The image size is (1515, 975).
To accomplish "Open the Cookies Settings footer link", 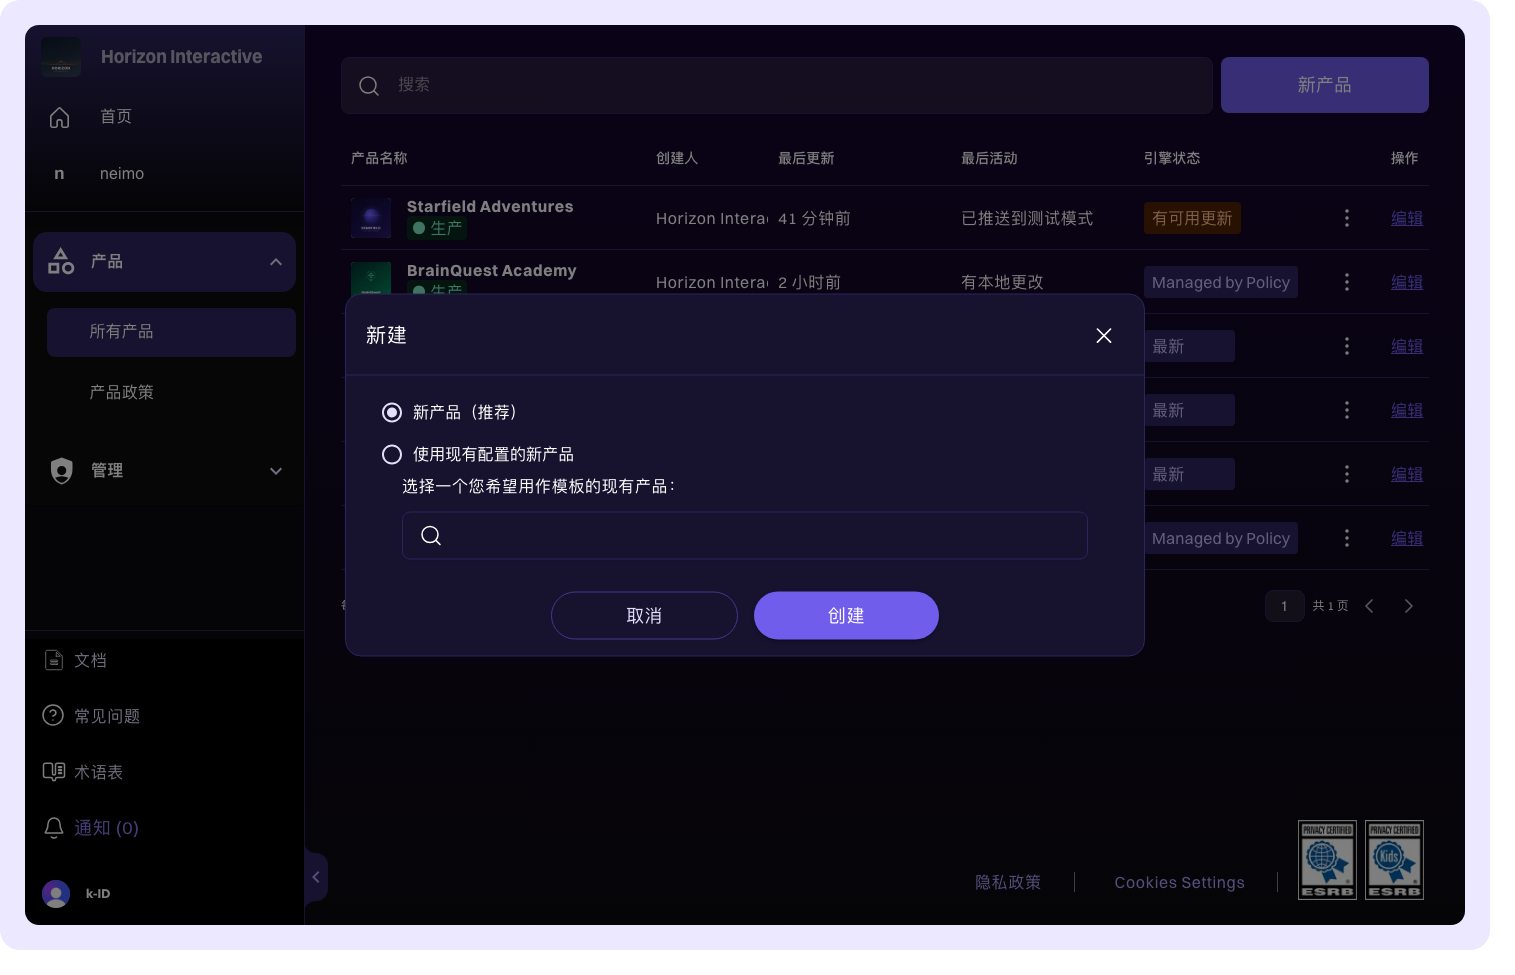I will 1180,882.
